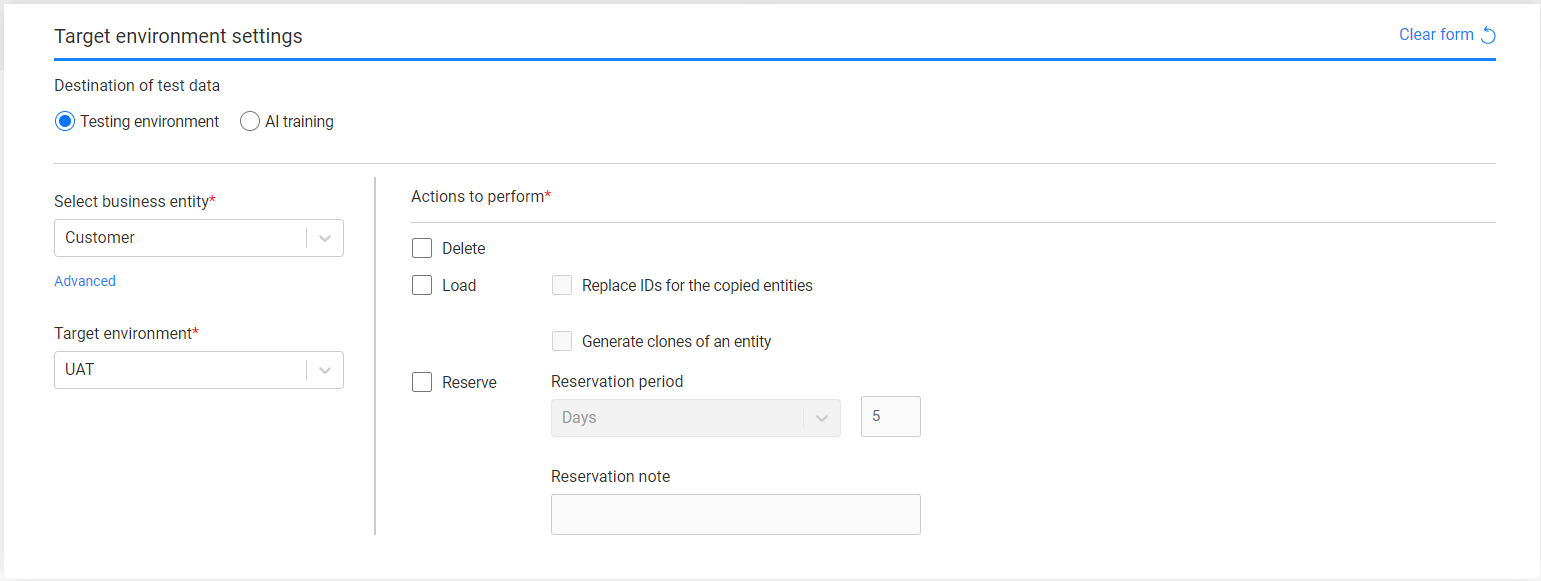This screenshot has height=581, width=1541.
Task: Click the reservation period number field
Action: click(890, 417)
